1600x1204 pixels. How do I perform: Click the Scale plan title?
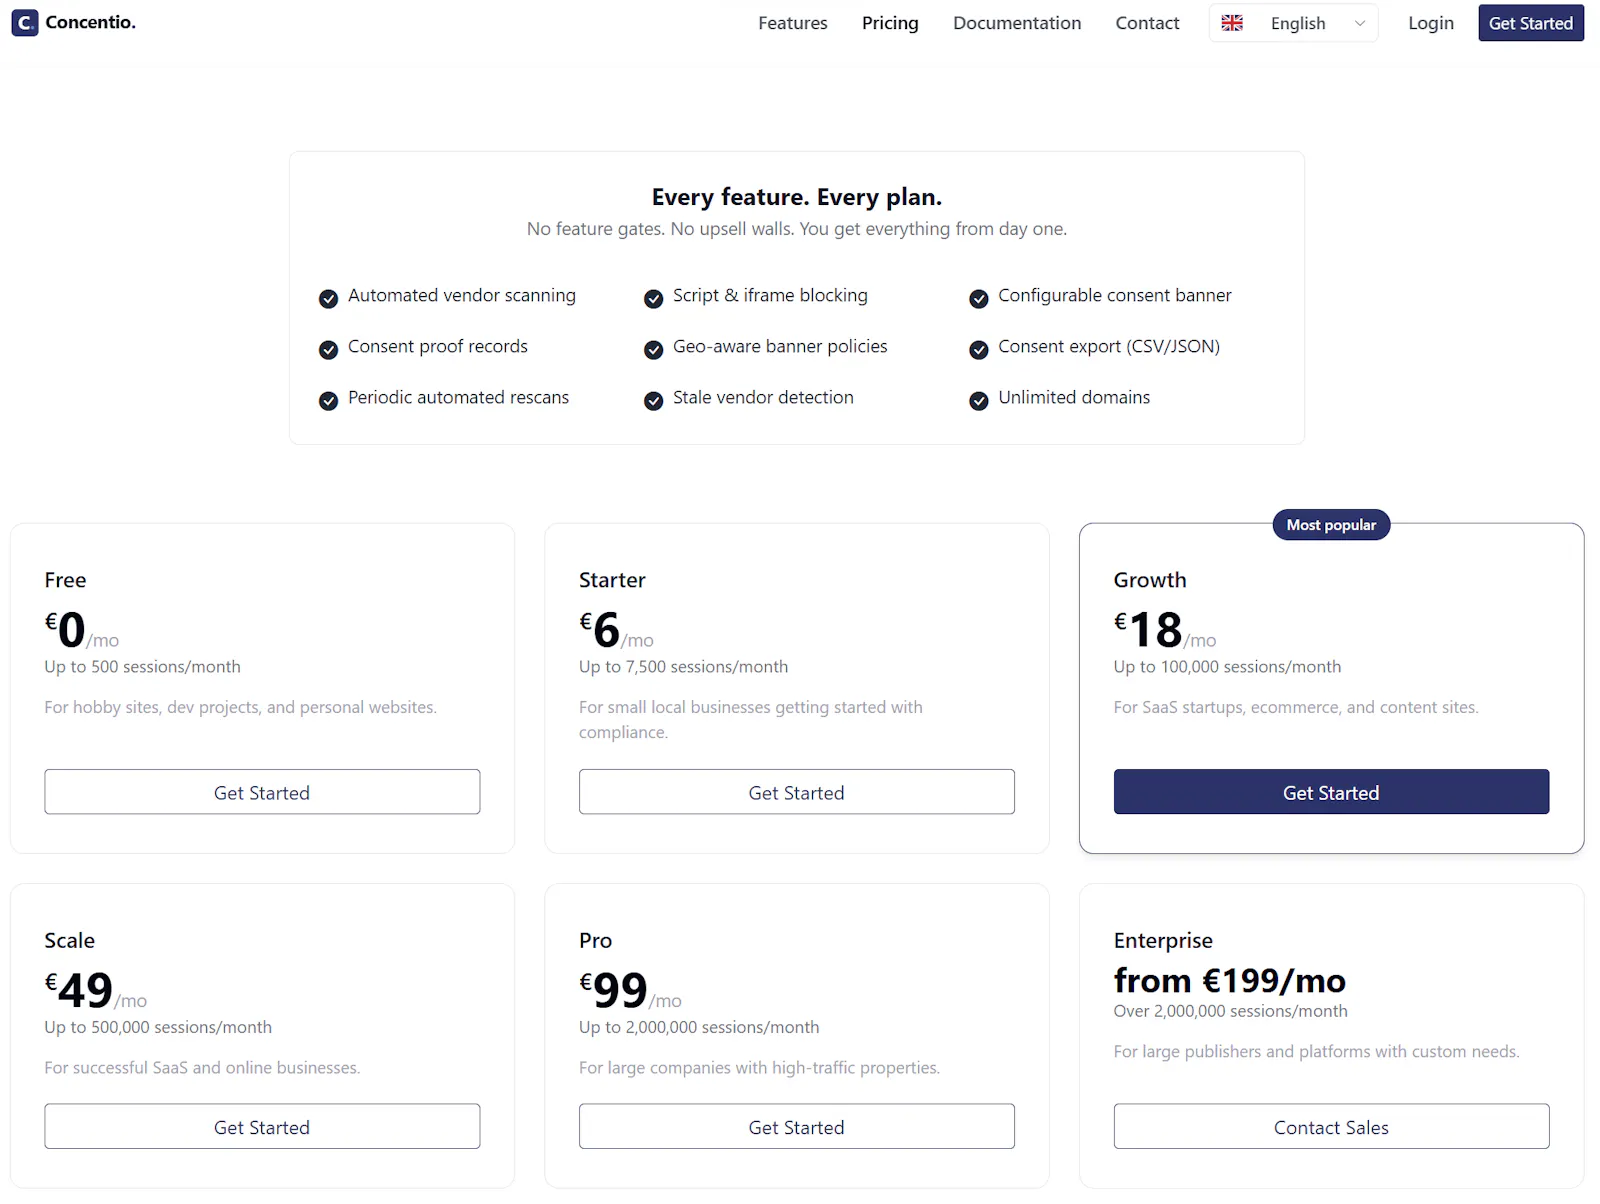tap(70, 940)
